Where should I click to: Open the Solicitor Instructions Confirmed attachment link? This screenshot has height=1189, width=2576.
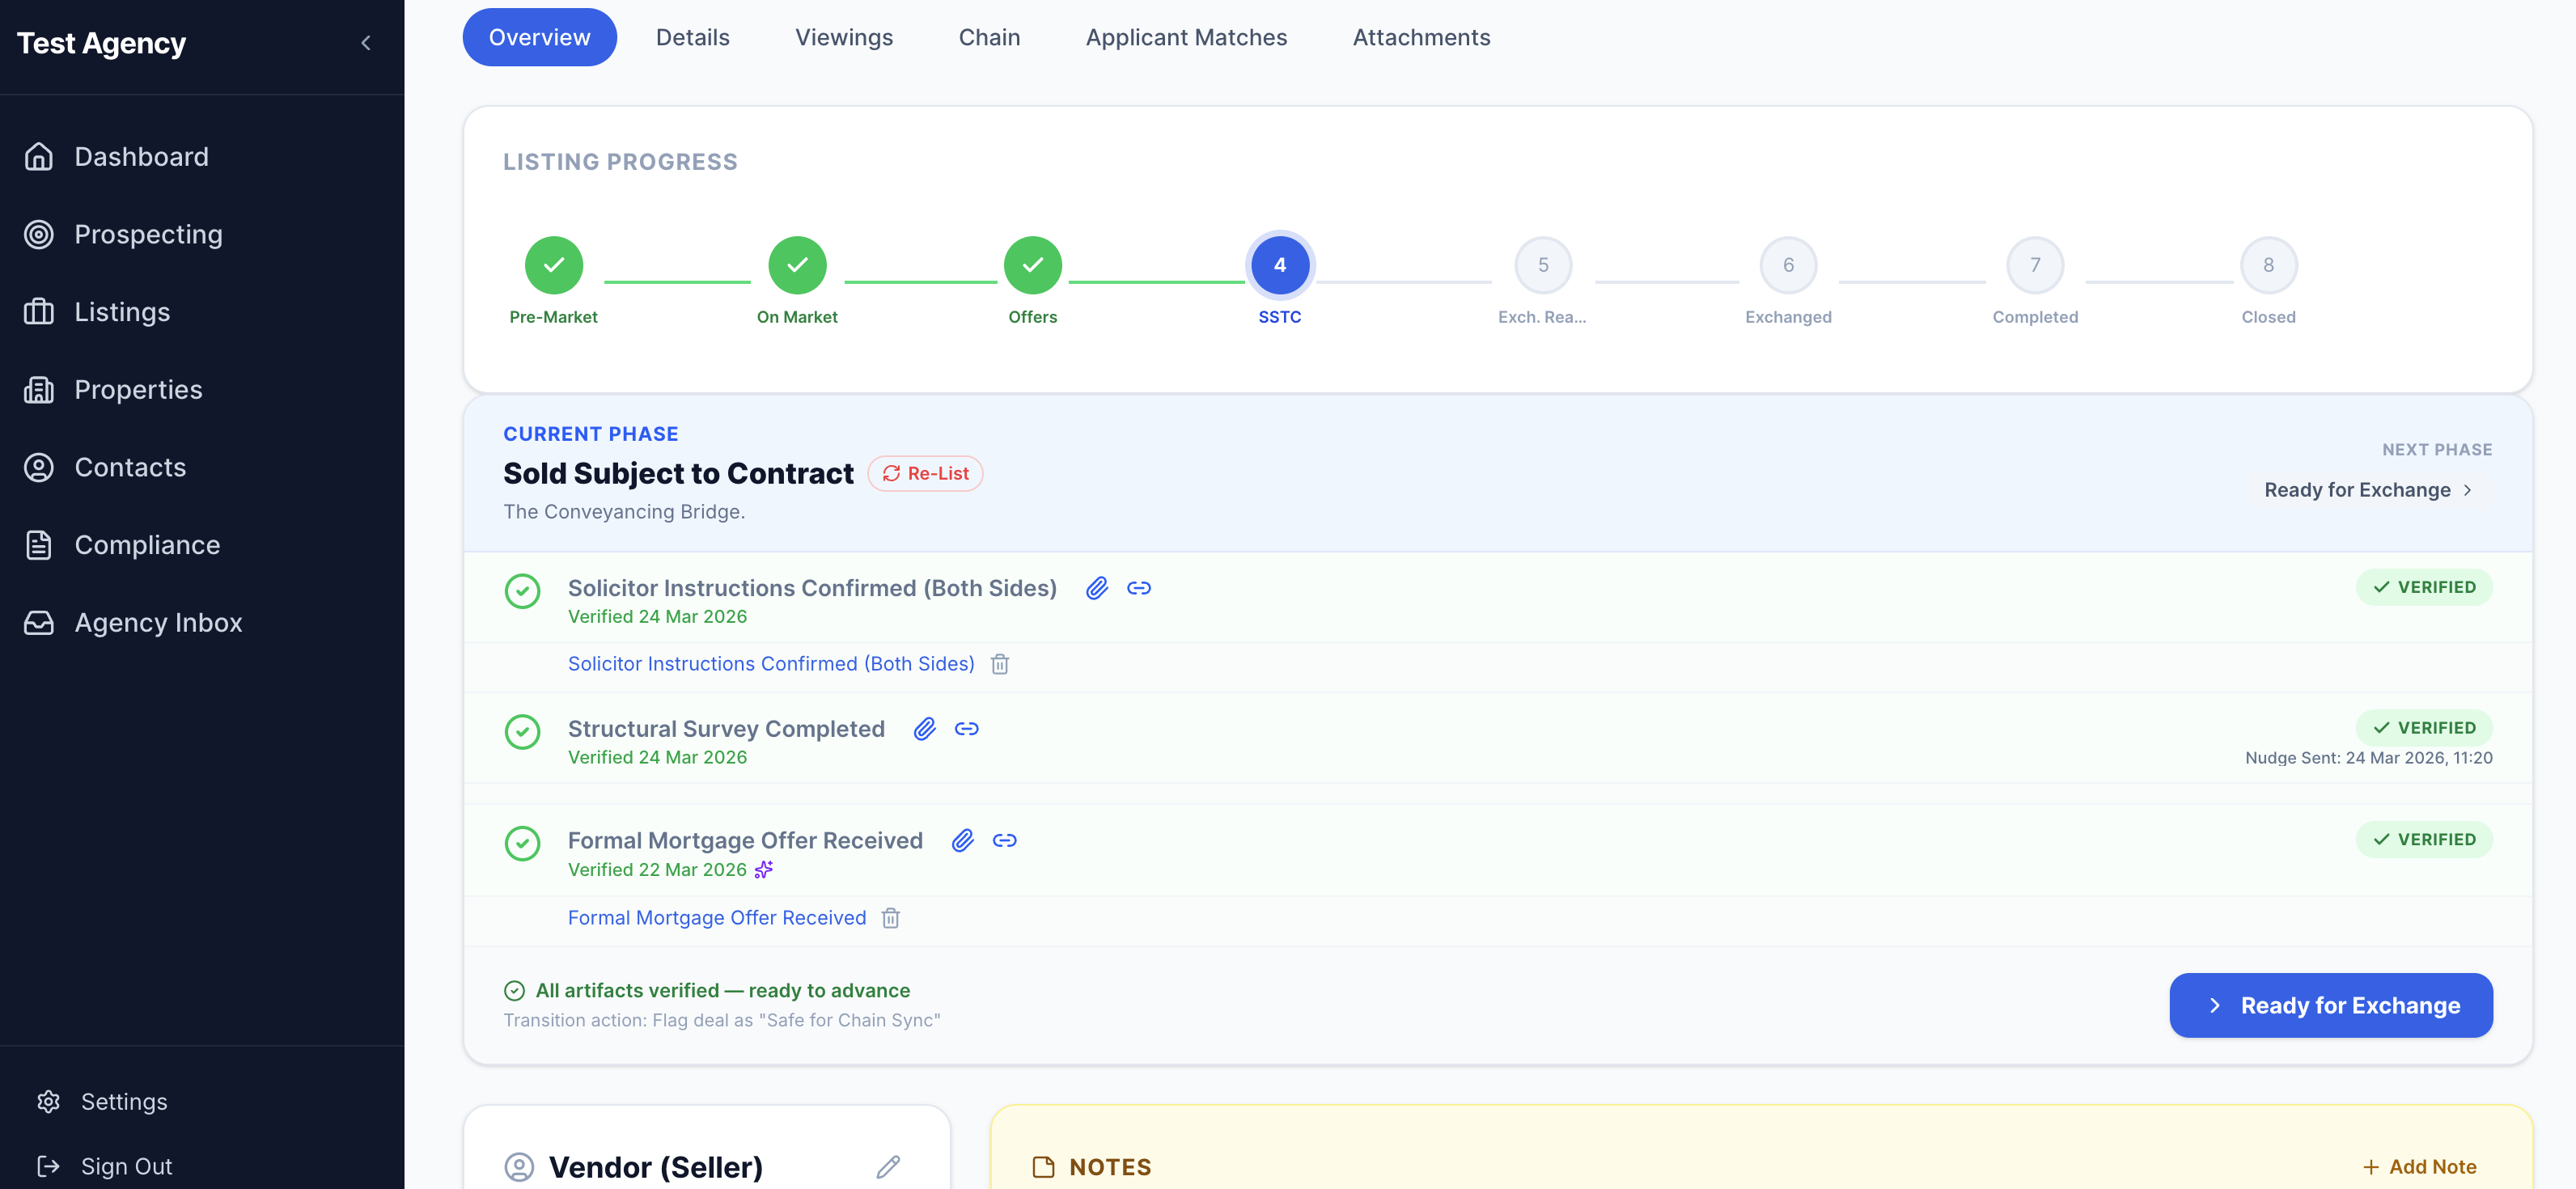771,663
